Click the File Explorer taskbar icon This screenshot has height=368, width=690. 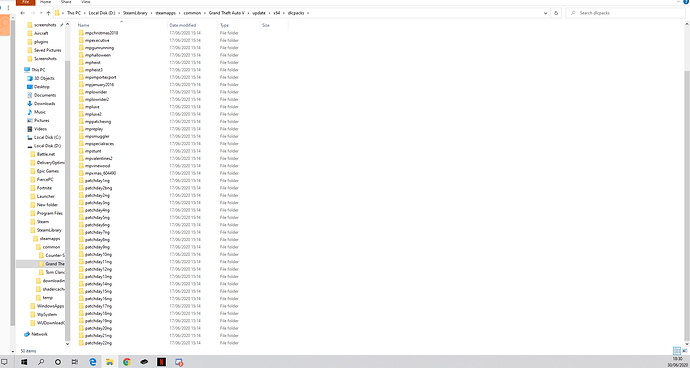110,362
